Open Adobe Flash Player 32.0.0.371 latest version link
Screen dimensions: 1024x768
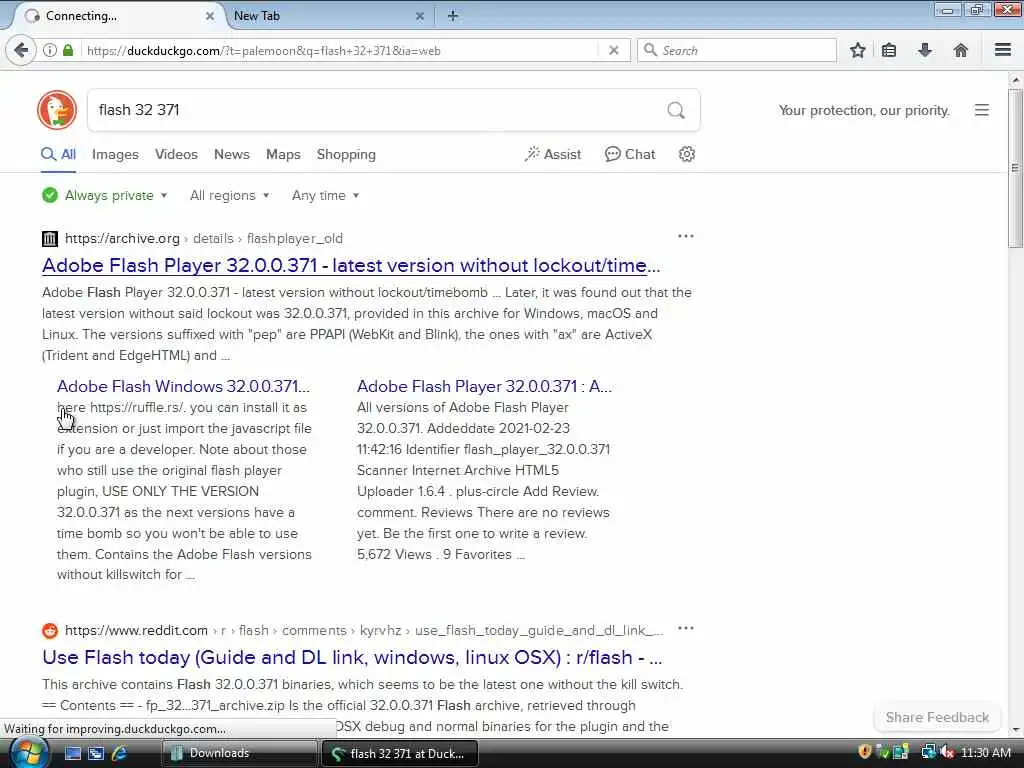[x=351, y=266]
